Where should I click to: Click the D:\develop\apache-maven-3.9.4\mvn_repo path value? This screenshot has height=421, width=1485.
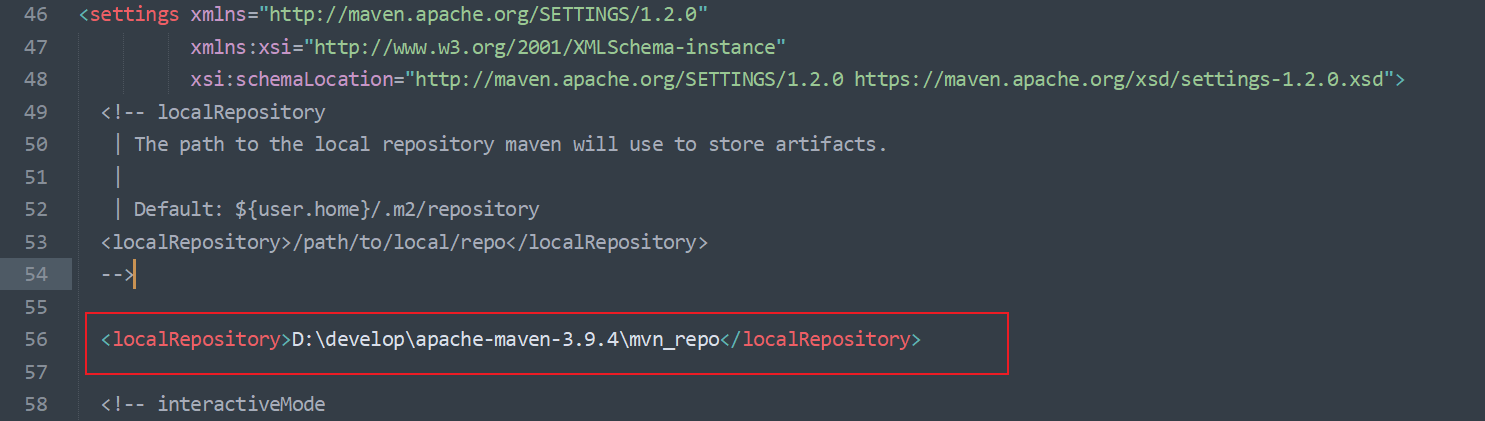506,339
